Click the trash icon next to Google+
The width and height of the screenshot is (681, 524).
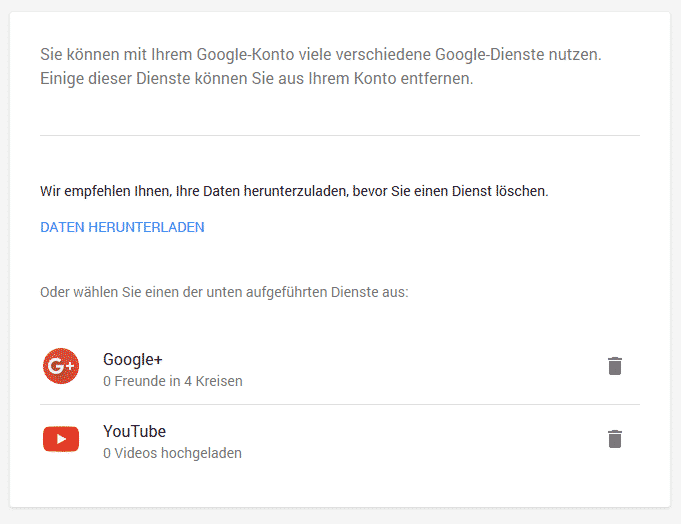coord(615,366)
